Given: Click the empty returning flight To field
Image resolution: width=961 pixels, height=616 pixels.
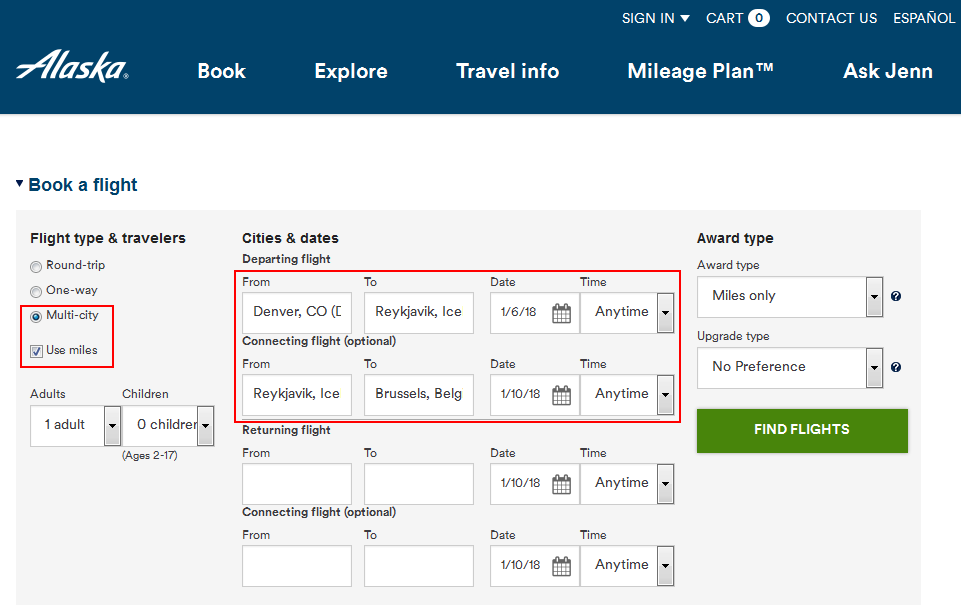Looking at the screenshot, I should pyautogui.click(x=419, y=484).
